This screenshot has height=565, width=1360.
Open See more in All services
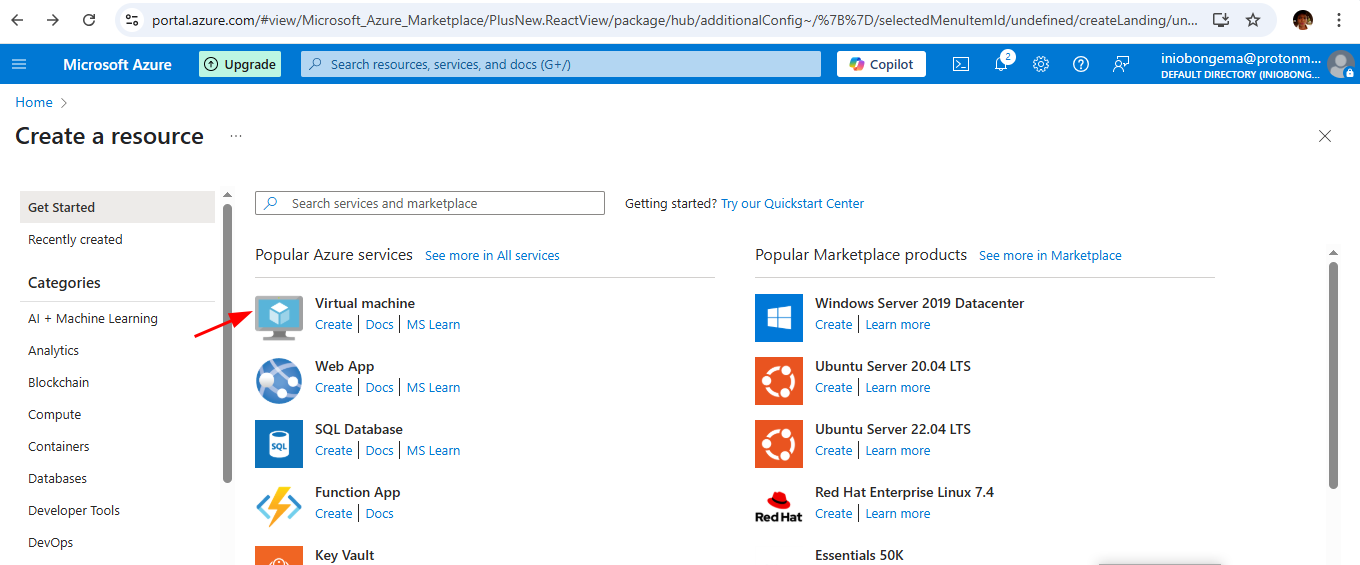(x=492, y=255)
